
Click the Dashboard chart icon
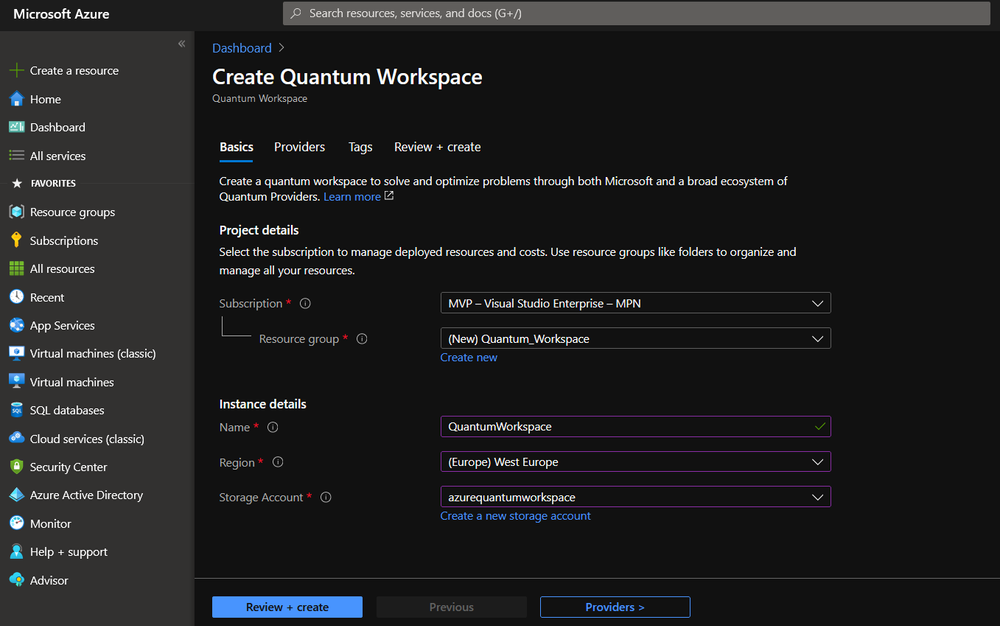[x=17, y=127]
